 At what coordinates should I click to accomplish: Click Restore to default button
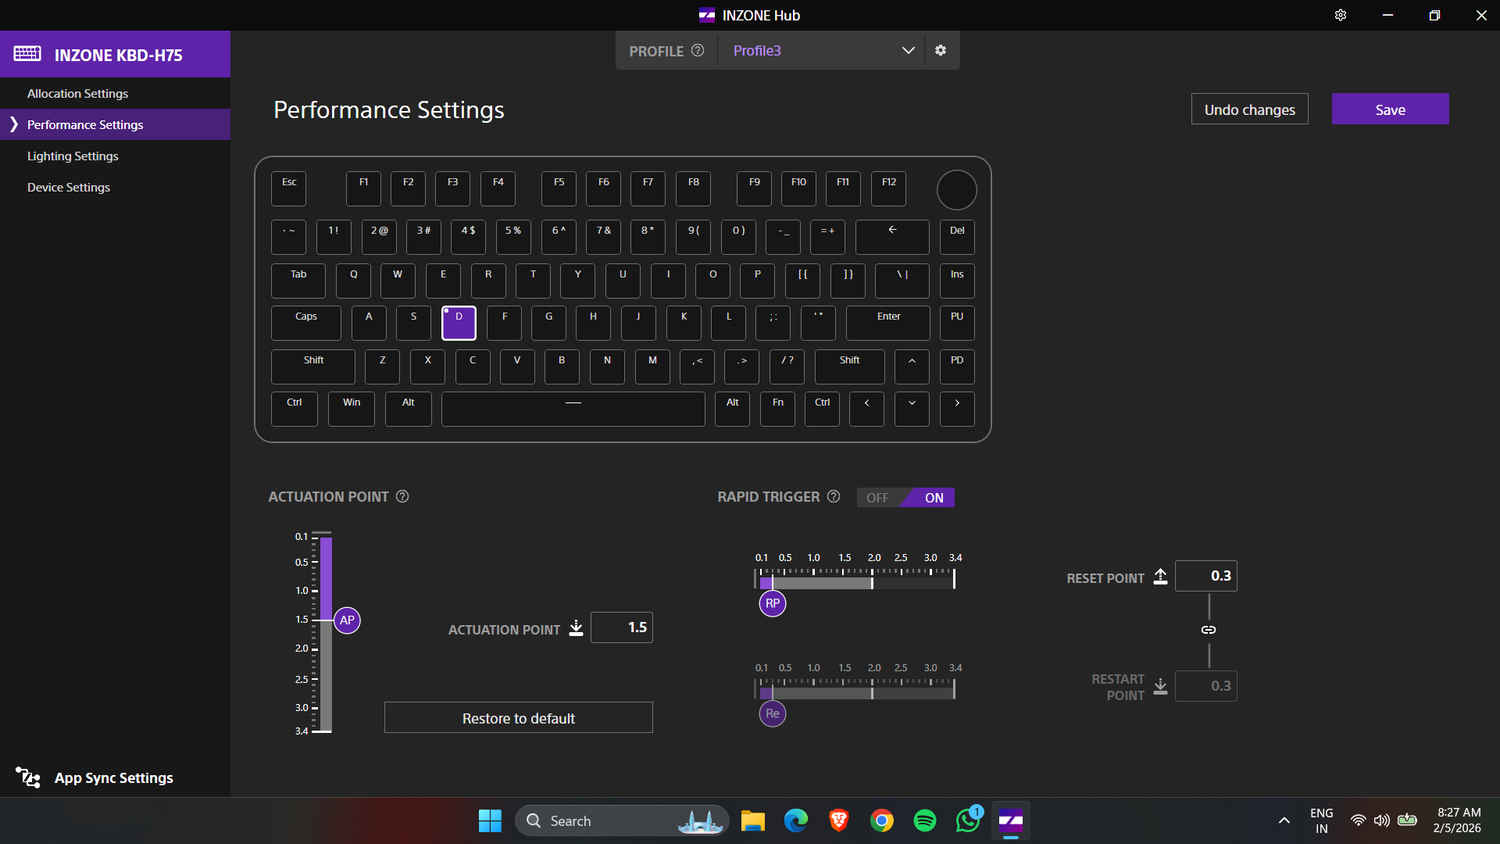(x=518, y=718)
